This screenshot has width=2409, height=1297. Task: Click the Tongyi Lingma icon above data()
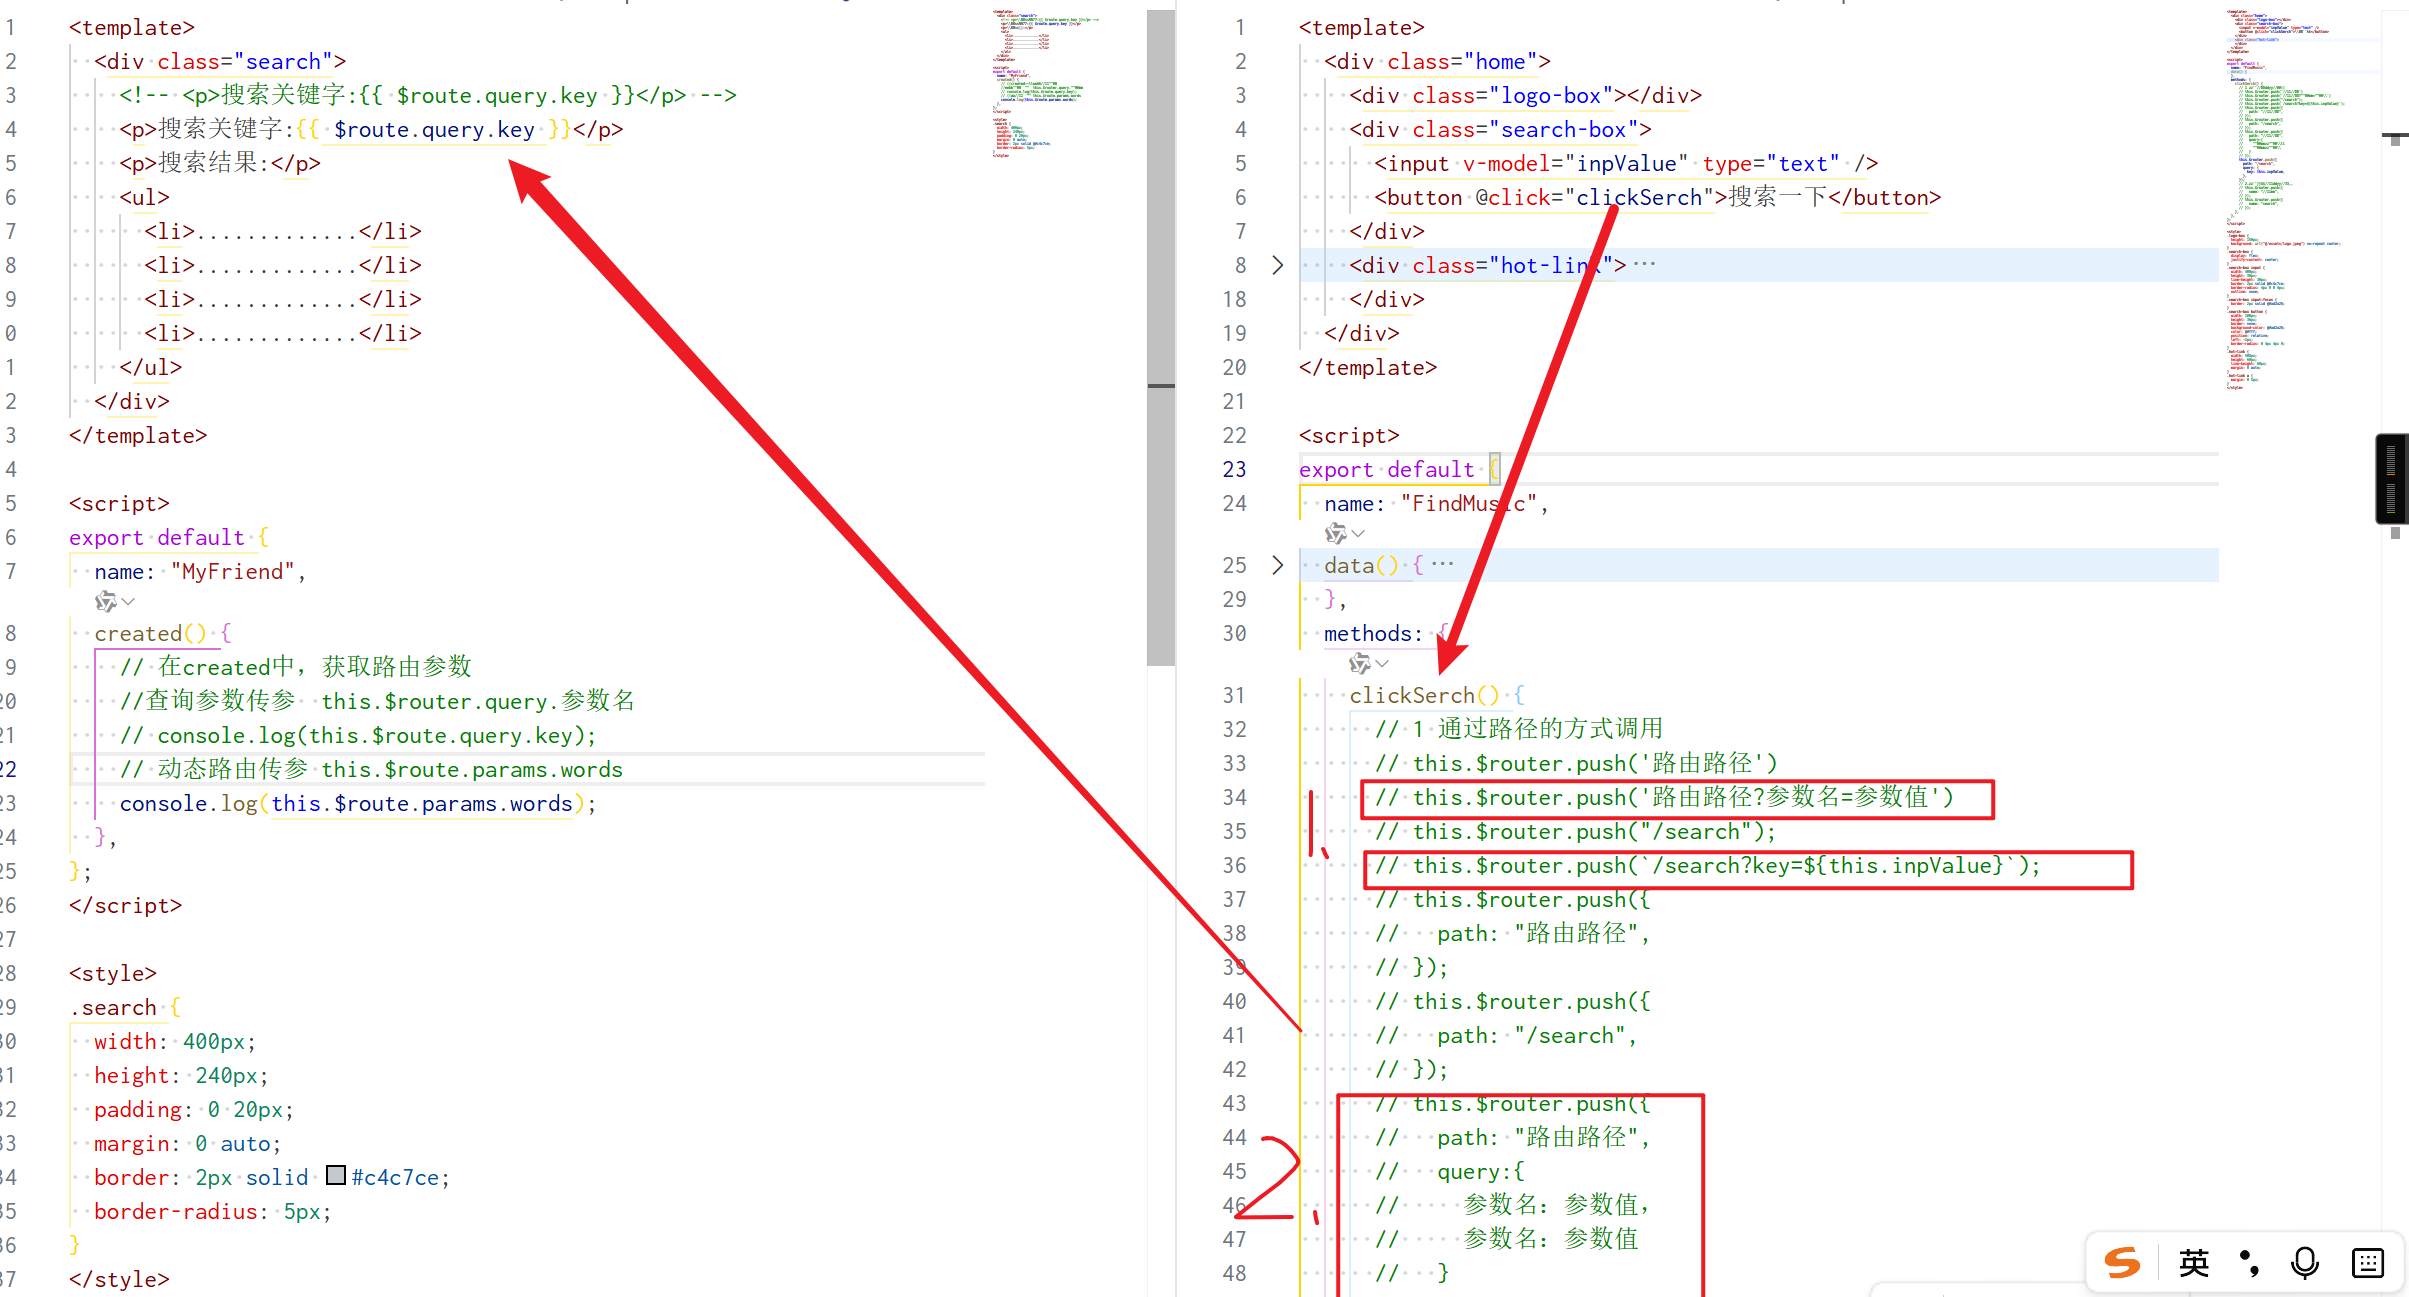(1335, 533)
